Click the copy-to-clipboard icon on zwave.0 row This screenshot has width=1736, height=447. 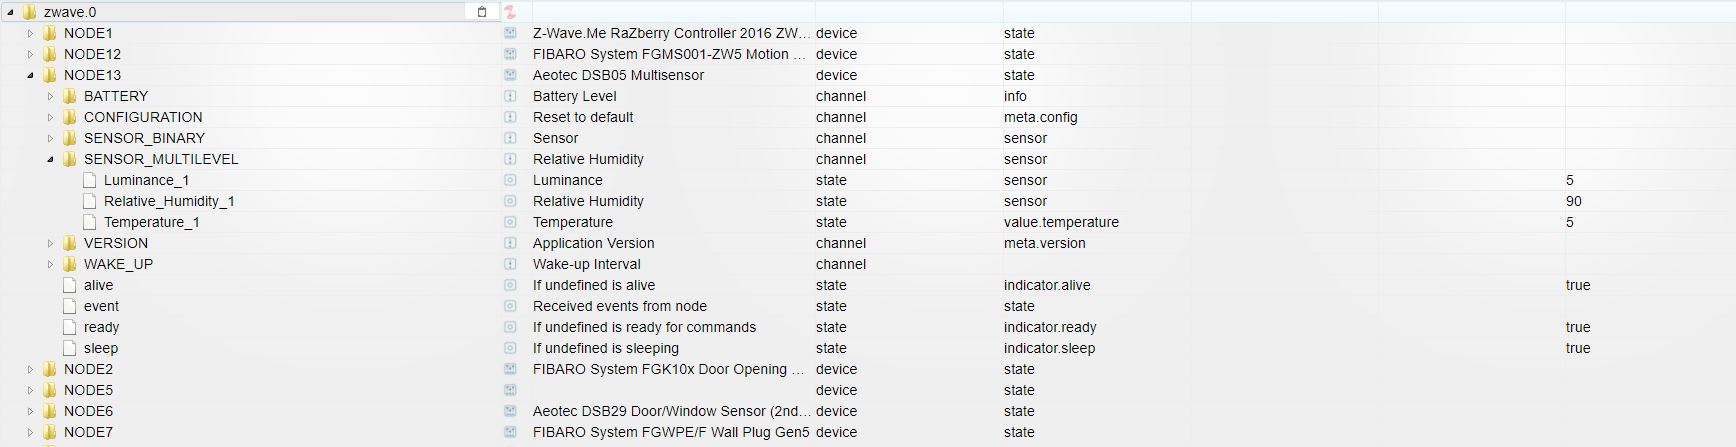click(482, 12)
